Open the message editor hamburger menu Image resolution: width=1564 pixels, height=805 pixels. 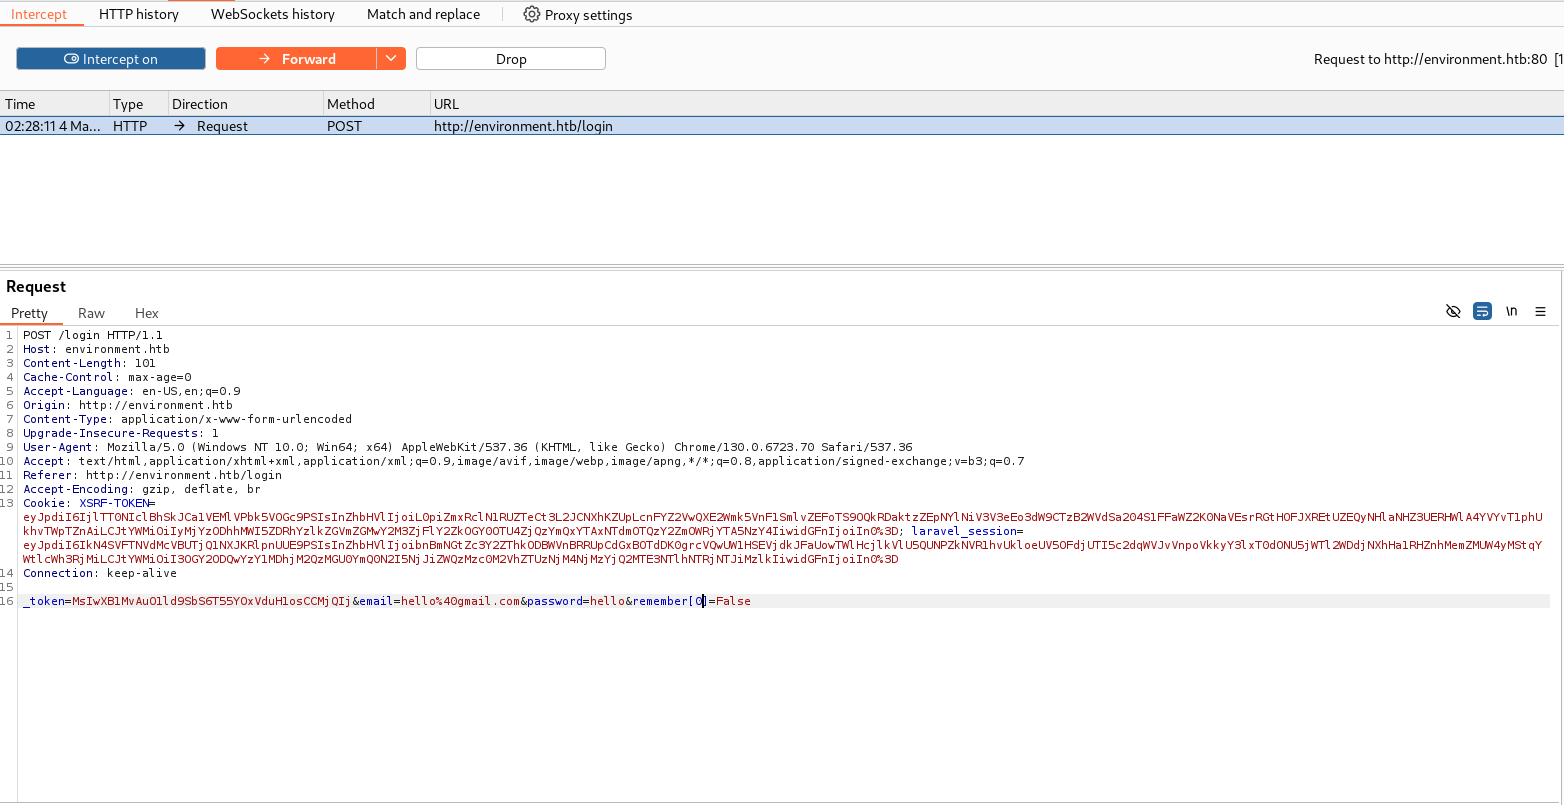pos(1541,311)
